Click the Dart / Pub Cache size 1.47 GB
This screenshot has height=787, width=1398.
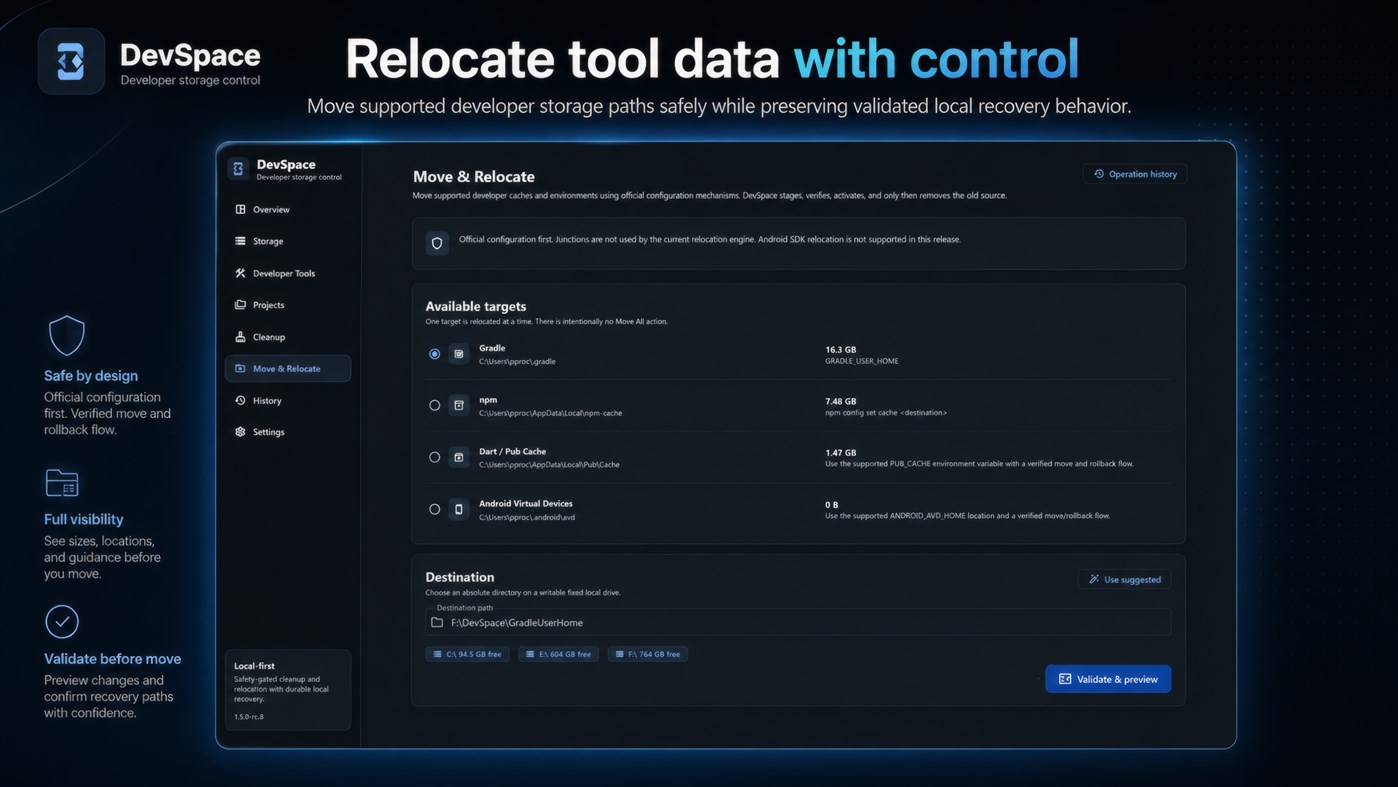[x=841, y=452]
